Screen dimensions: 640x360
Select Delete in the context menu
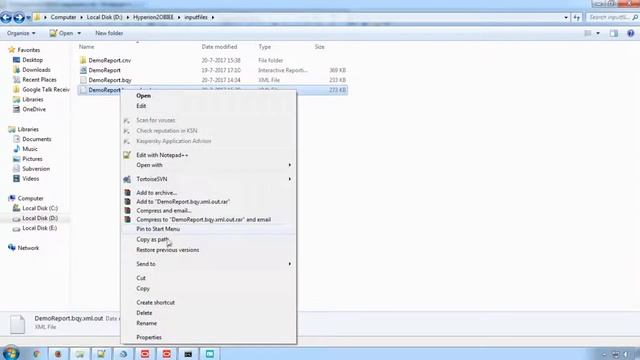[144, 313]
